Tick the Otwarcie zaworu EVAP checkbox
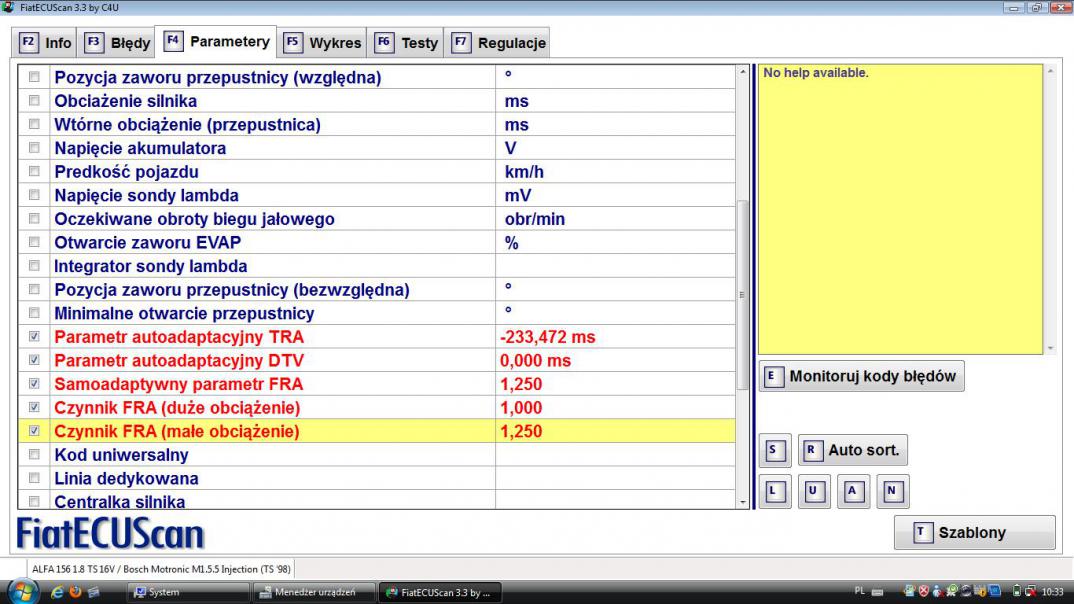This screenshot has height=604, width=1074. point(35,243)
